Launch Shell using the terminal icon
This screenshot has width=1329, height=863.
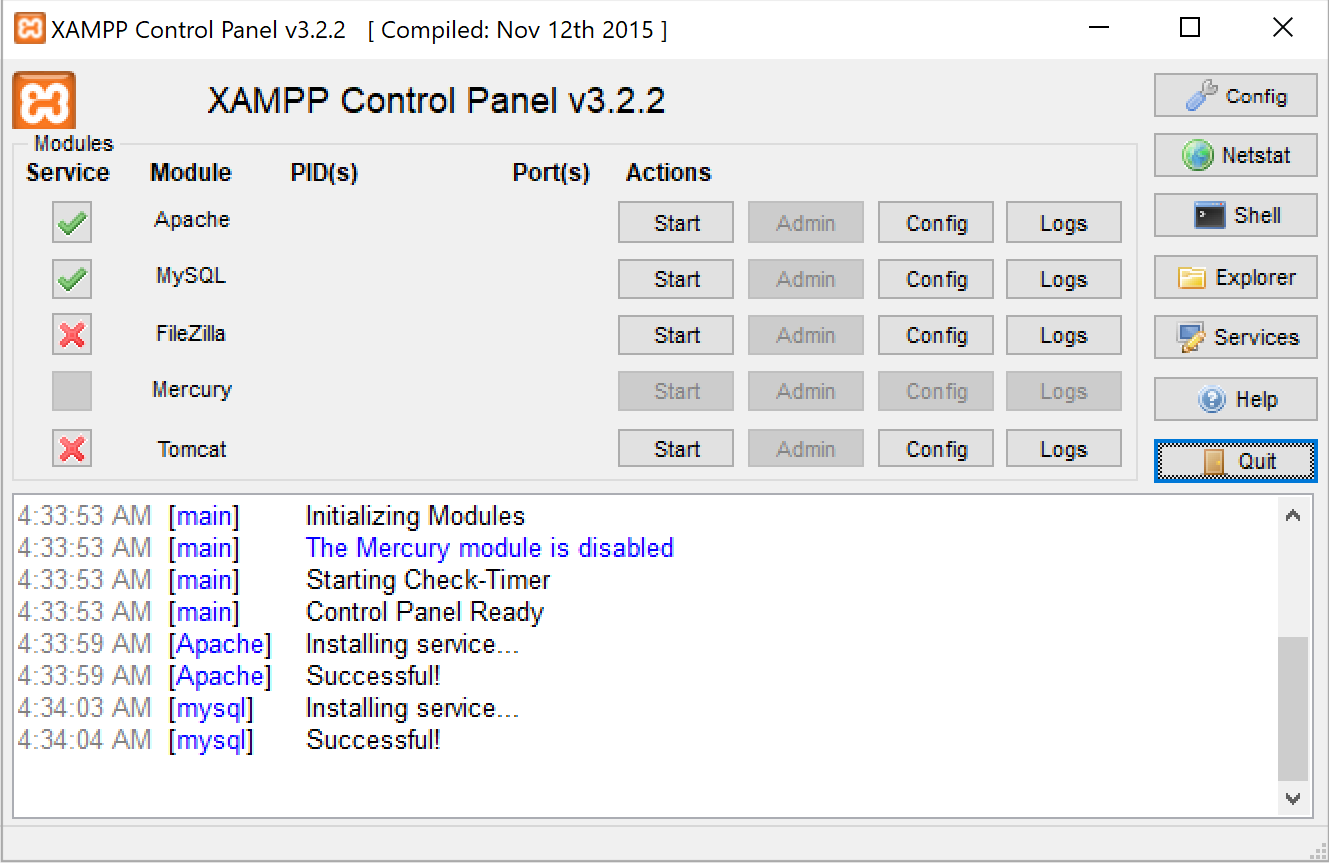(1209, 215)
